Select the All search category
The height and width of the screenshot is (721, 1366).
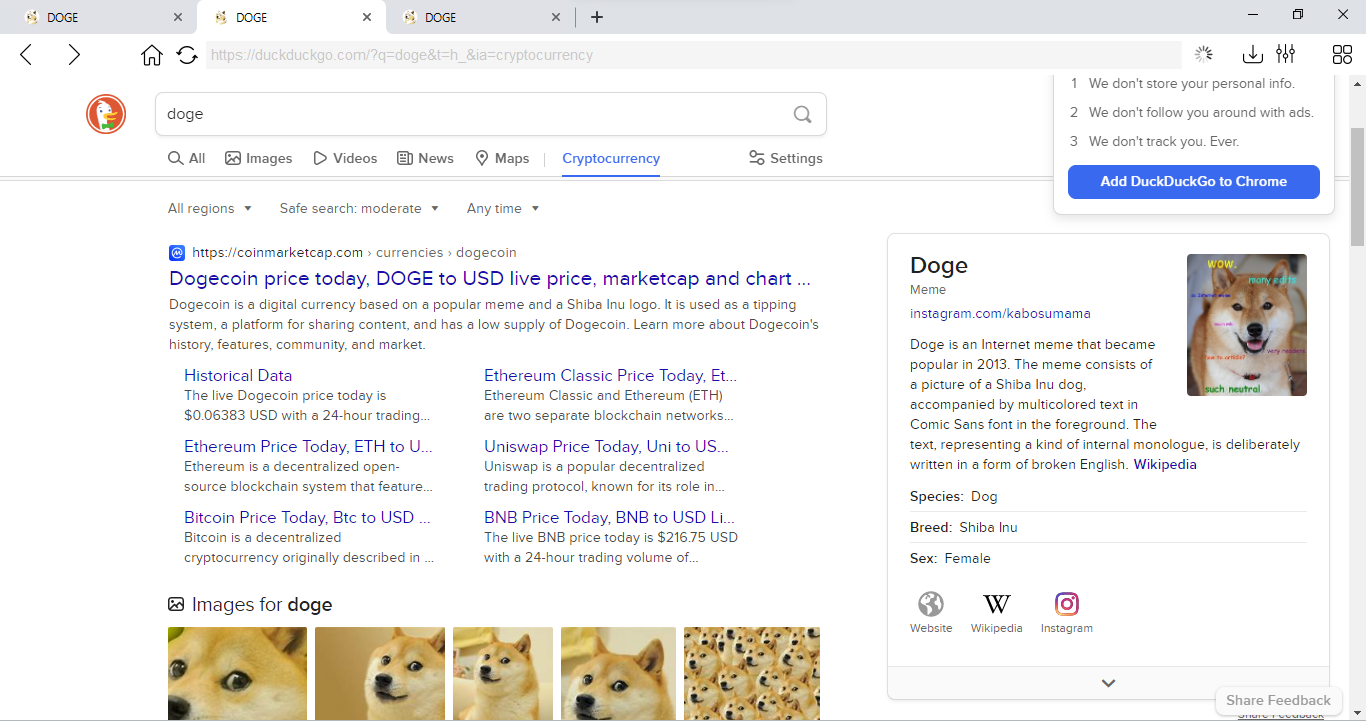187,158
